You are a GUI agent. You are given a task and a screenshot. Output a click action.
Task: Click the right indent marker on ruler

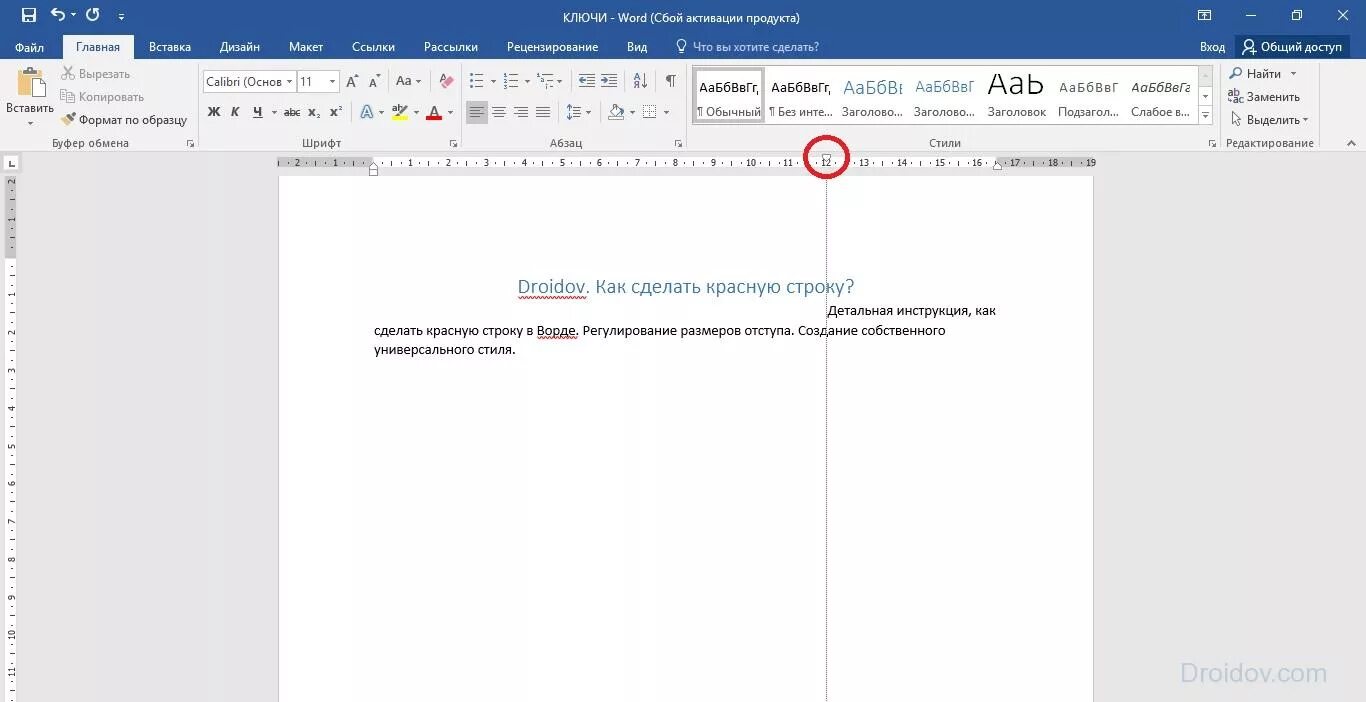(x=997, y=165)
